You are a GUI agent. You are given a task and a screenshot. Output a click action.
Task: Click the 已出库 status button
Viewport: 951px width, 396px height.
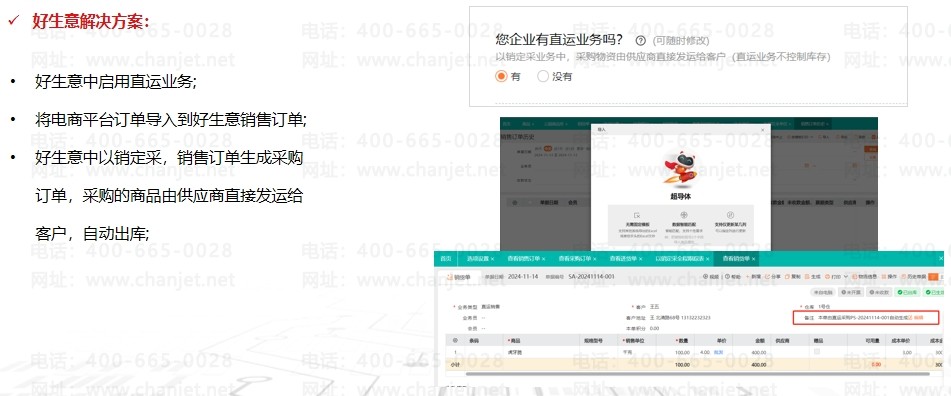pos(907,292)
